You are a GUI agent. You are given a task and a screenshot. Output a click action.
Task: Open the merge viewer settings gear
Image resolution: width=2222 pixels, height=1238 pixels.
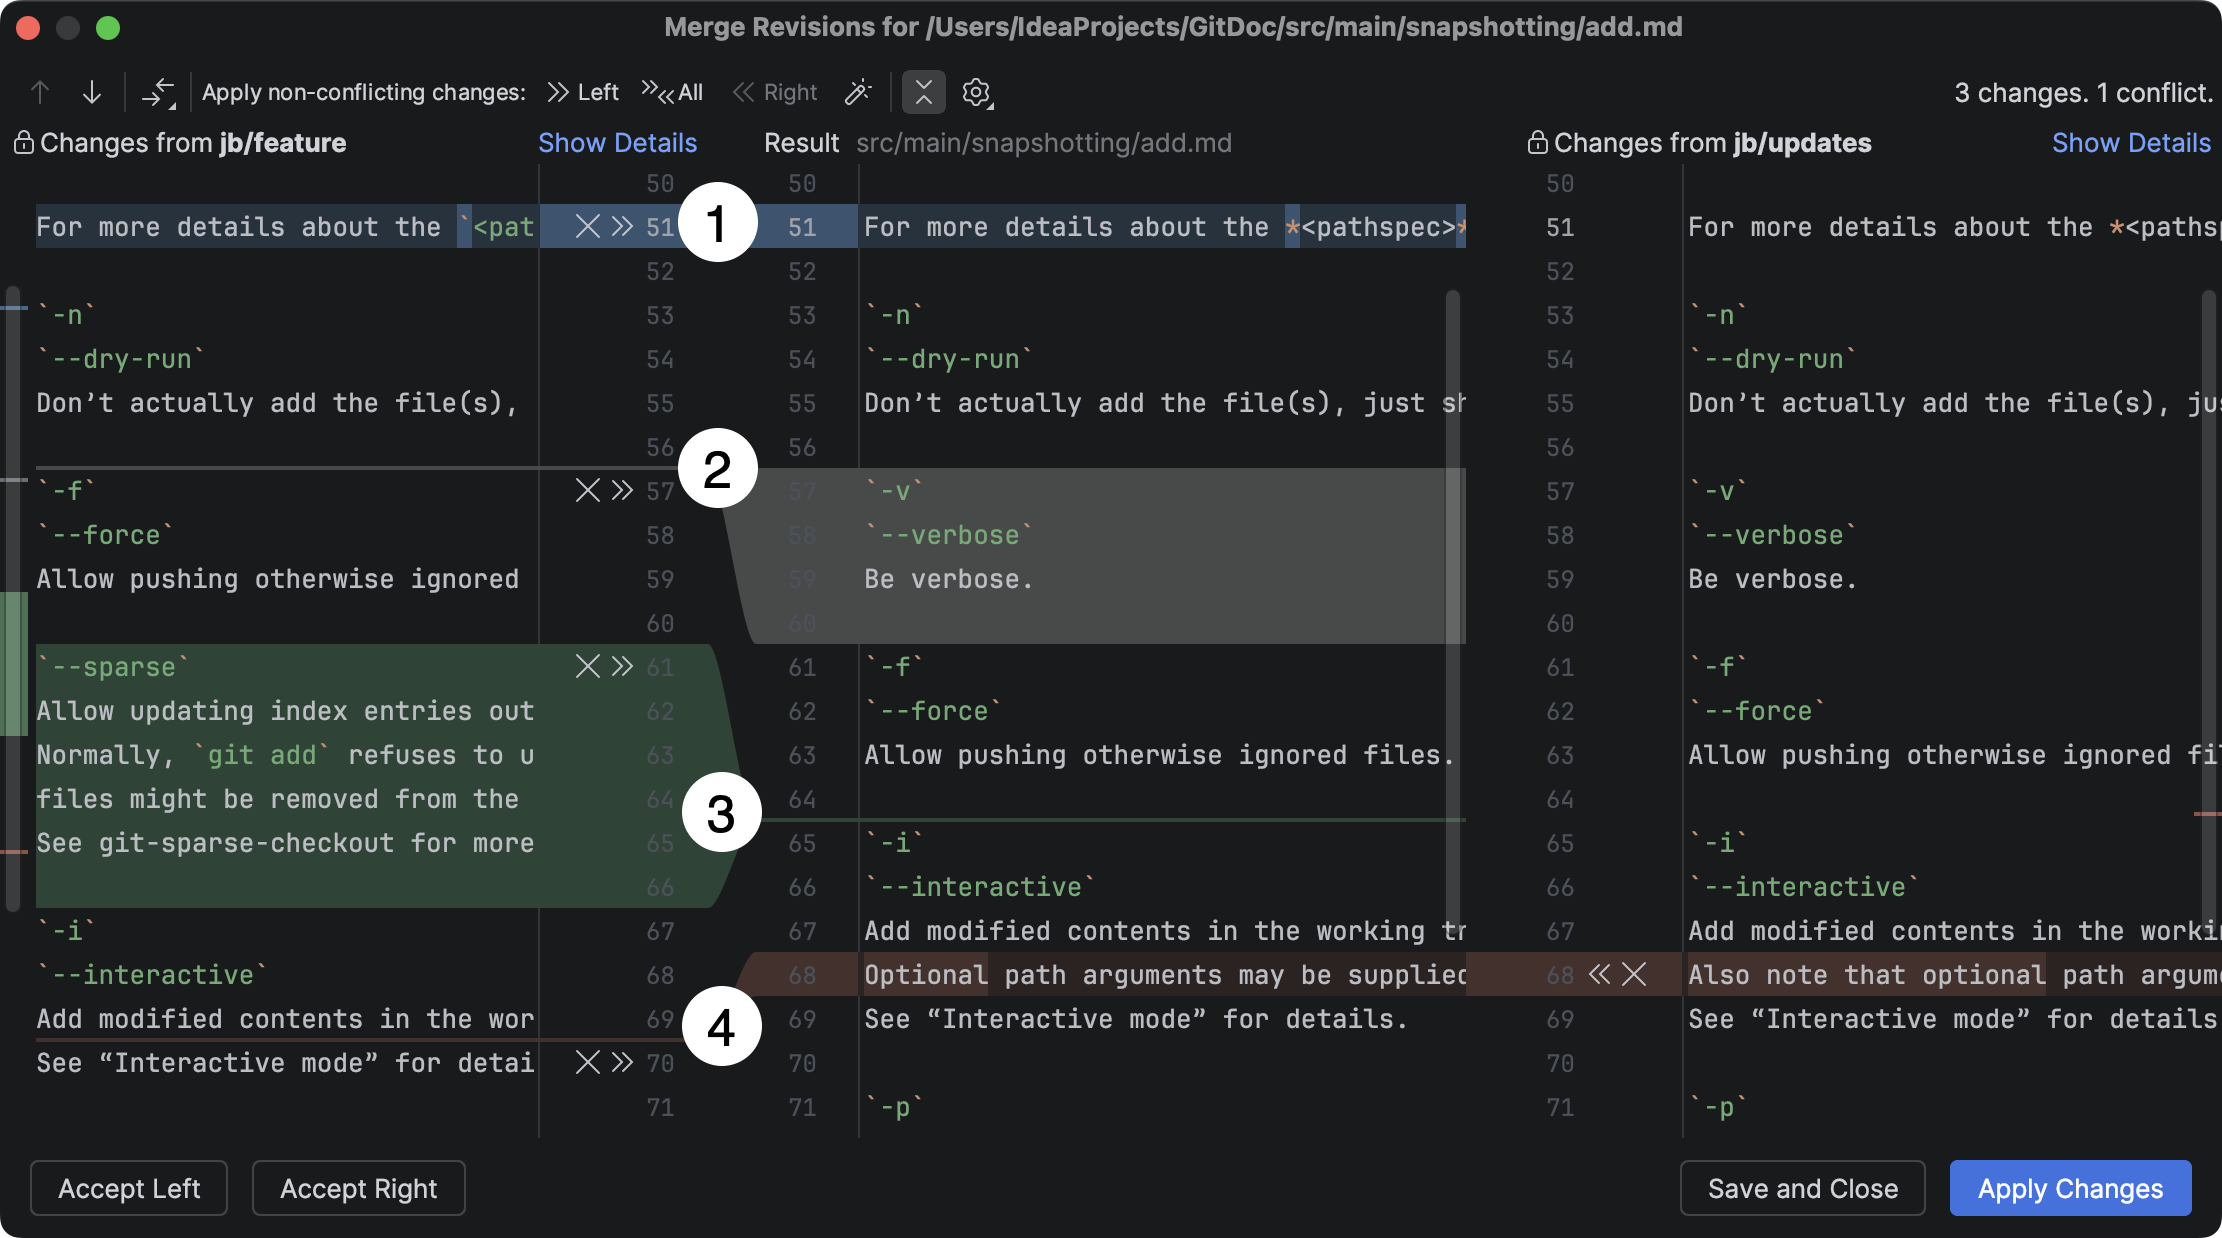coord(977,92)
